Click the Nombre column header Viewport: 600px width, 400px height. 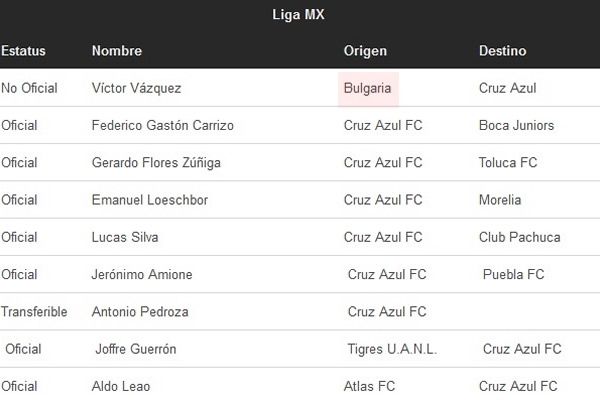pyautogui.click(x=117, y=51)
